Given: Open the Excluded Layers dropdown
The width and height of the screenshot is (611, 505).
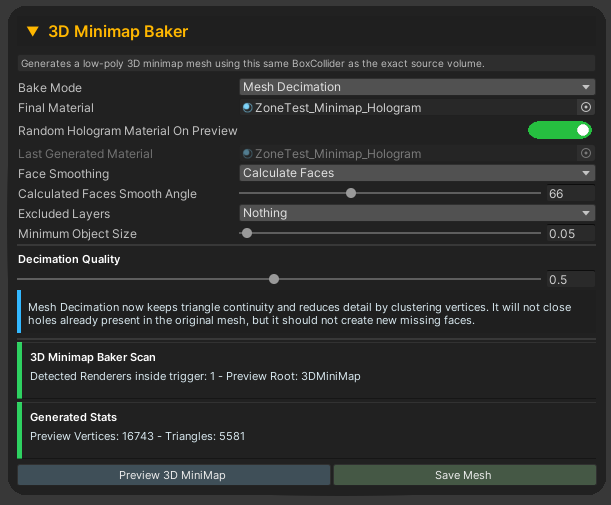Looking at the screenshot, I should click(417, 213).
